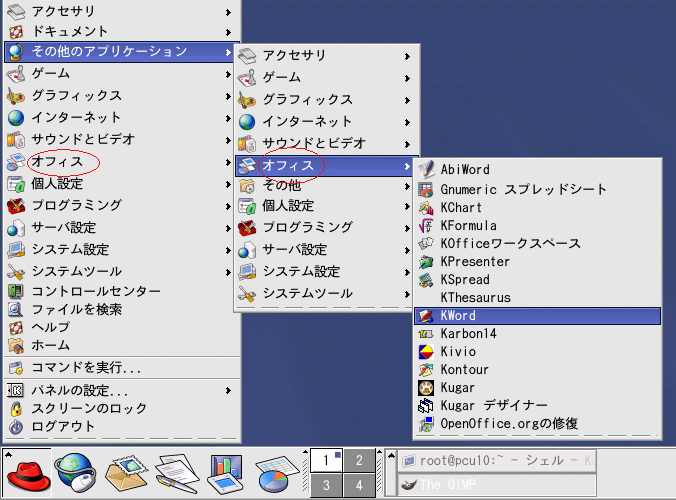
Task: Switch to virtual desktop 3 in pager
Action: click(x=326, y=485)
